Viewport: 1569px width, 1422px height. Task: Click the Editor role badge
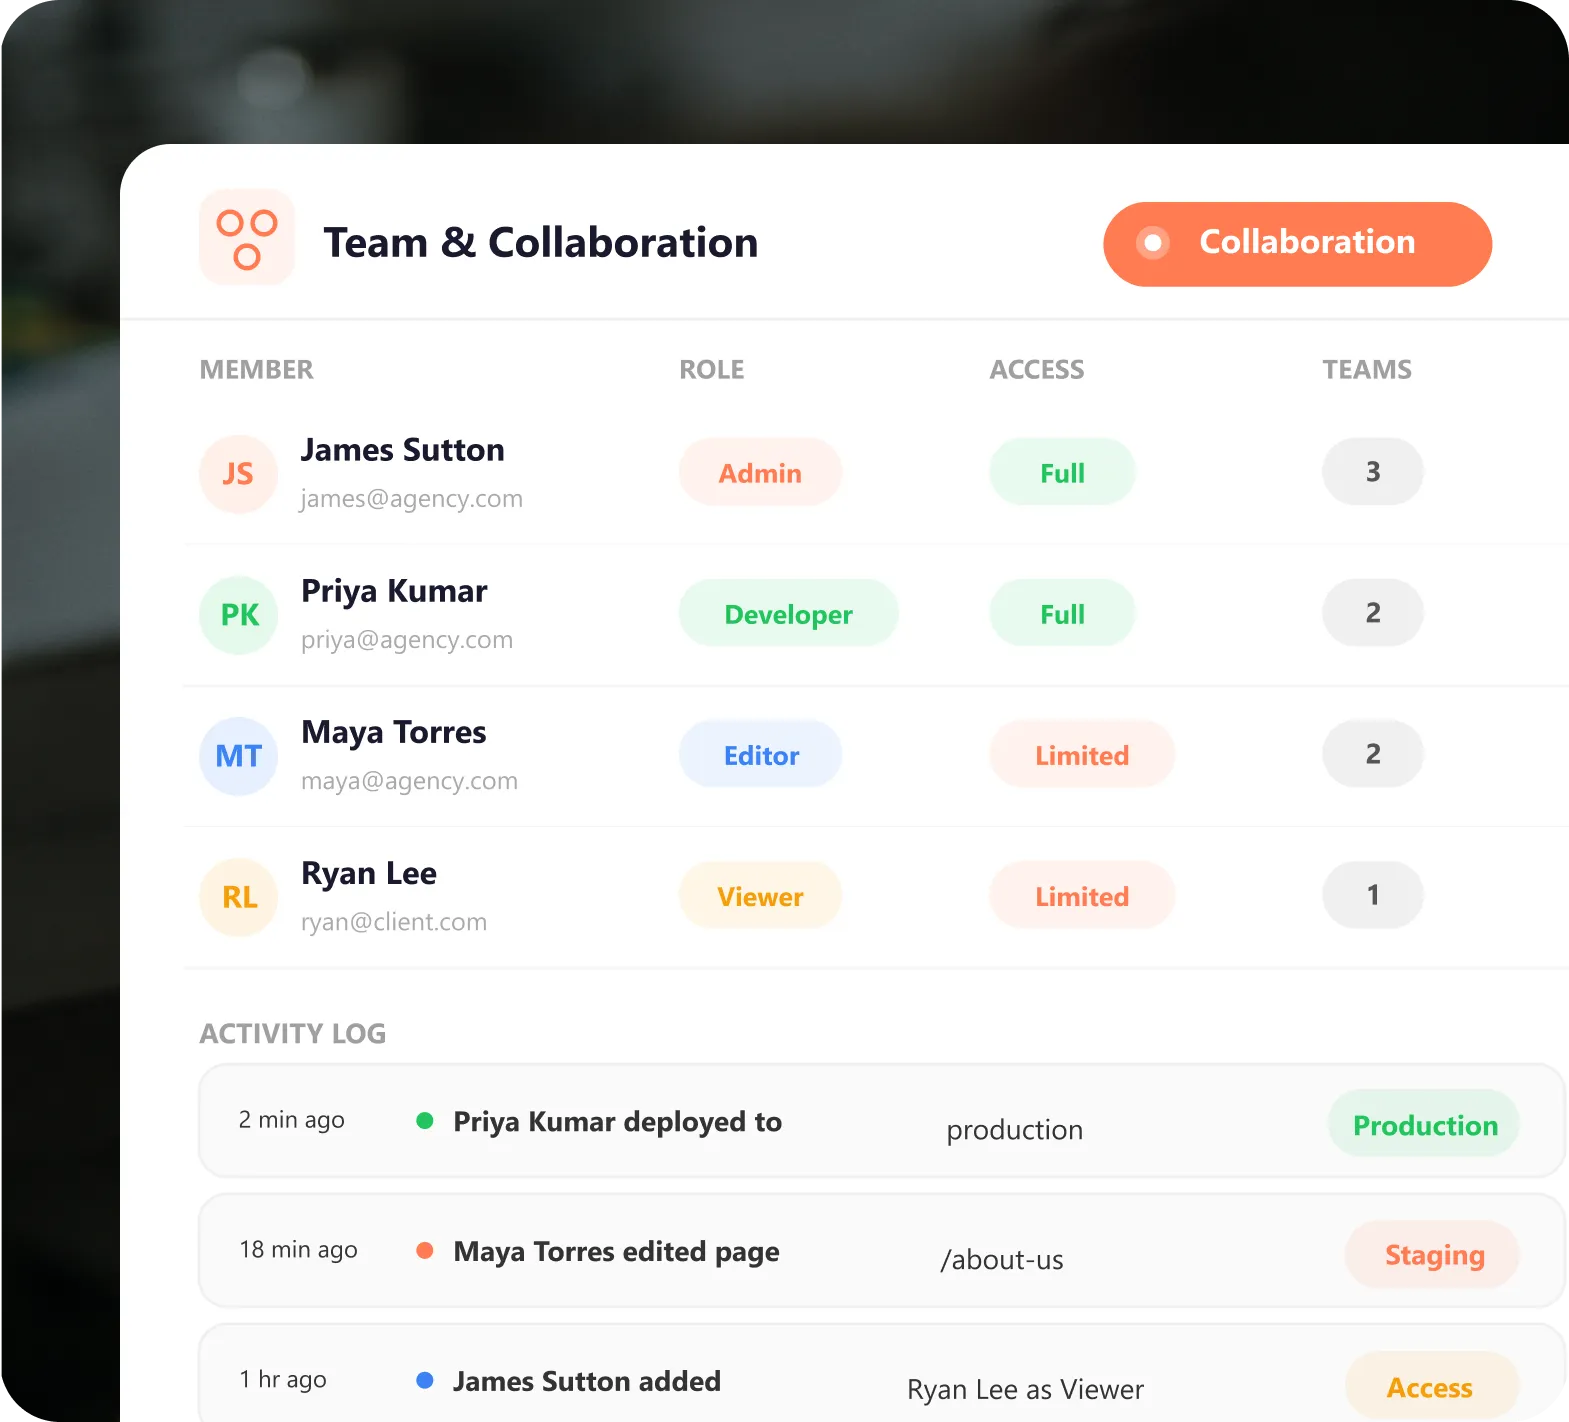[760, 754]
